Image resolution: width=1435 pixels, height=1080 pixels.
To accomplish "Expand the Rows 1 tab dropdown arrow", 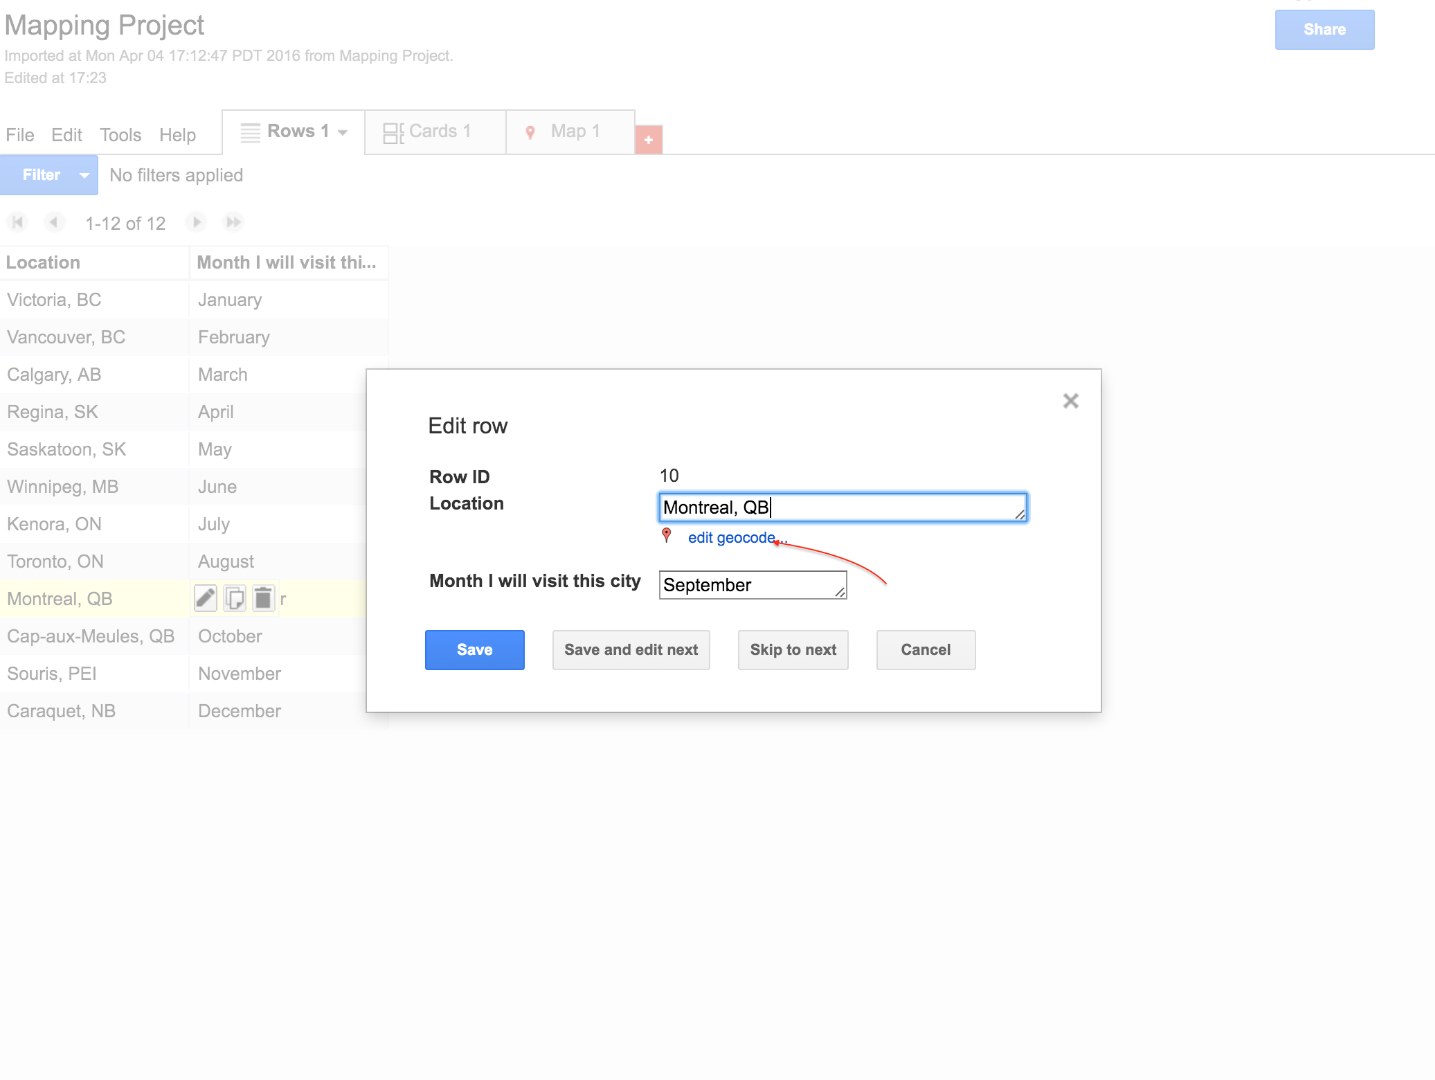I will pyautogui.click(x=343, y=132).
